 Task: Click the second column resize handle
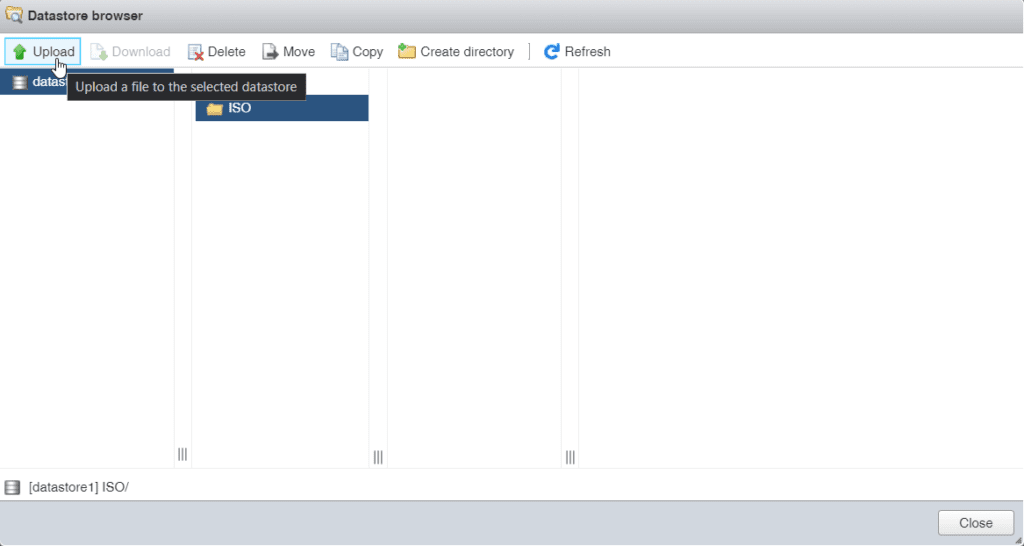378,457
